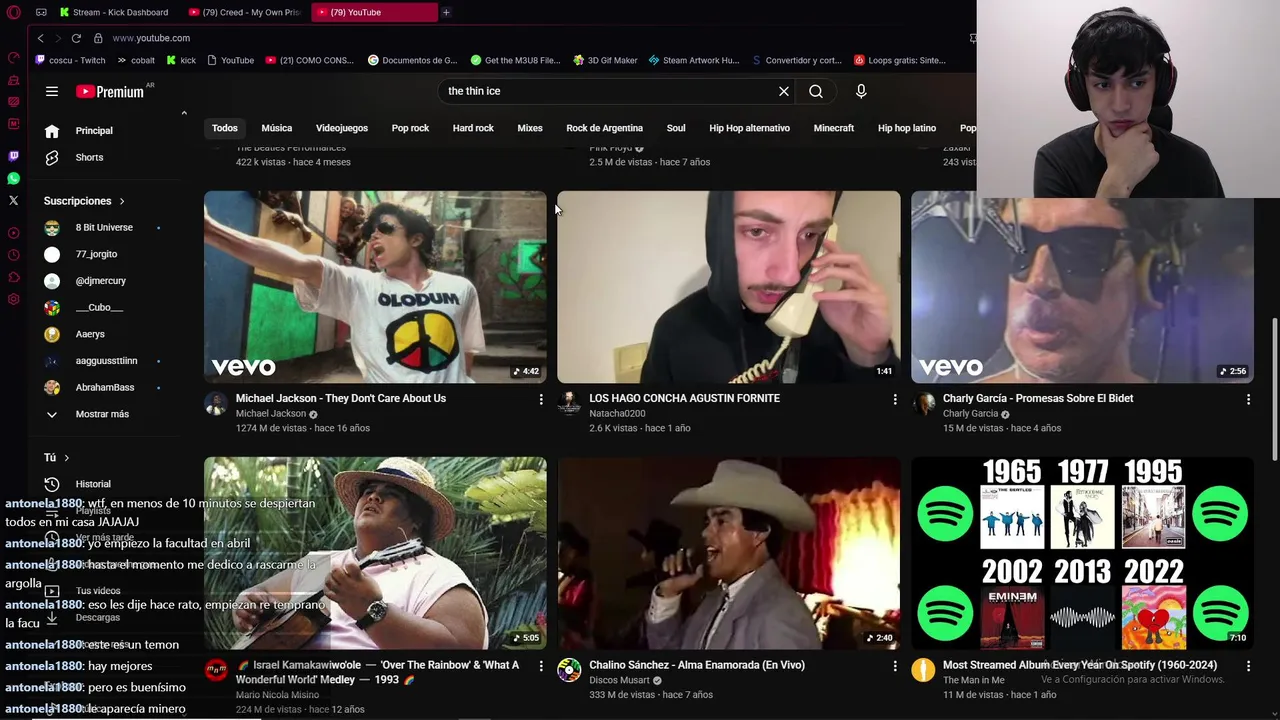Open Opera sidebar settings gear icon
The height and width of the screenshot is (720, 1280).
coord(13,299)
